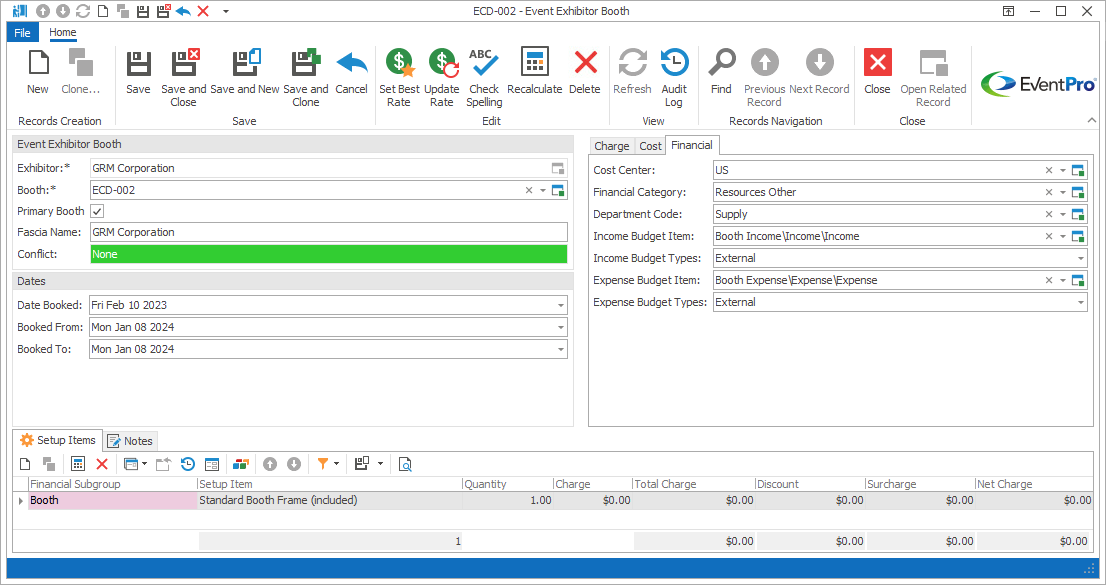This screenshot has height=585, width=1106.
Task: Click the Quantity column header
Action: tap(508, 484)
